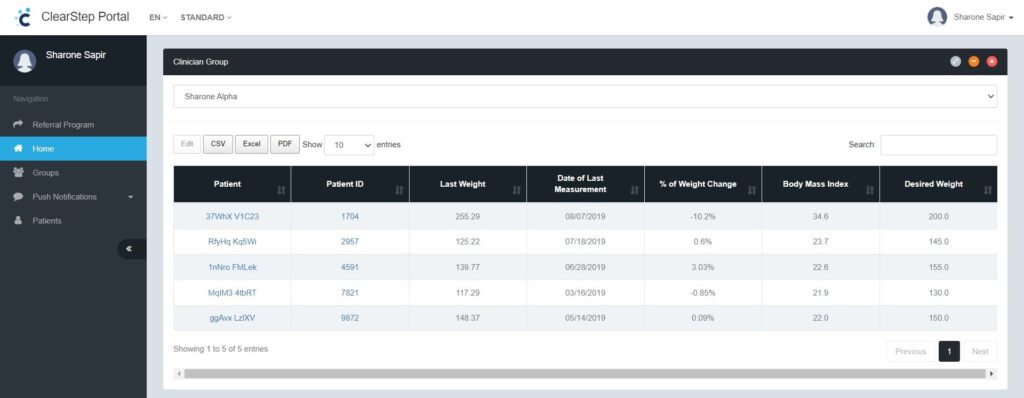1024x398 pixels.
Task: Open the Sharone Alpha clinician group dropdown
Action: click(585, 96)
